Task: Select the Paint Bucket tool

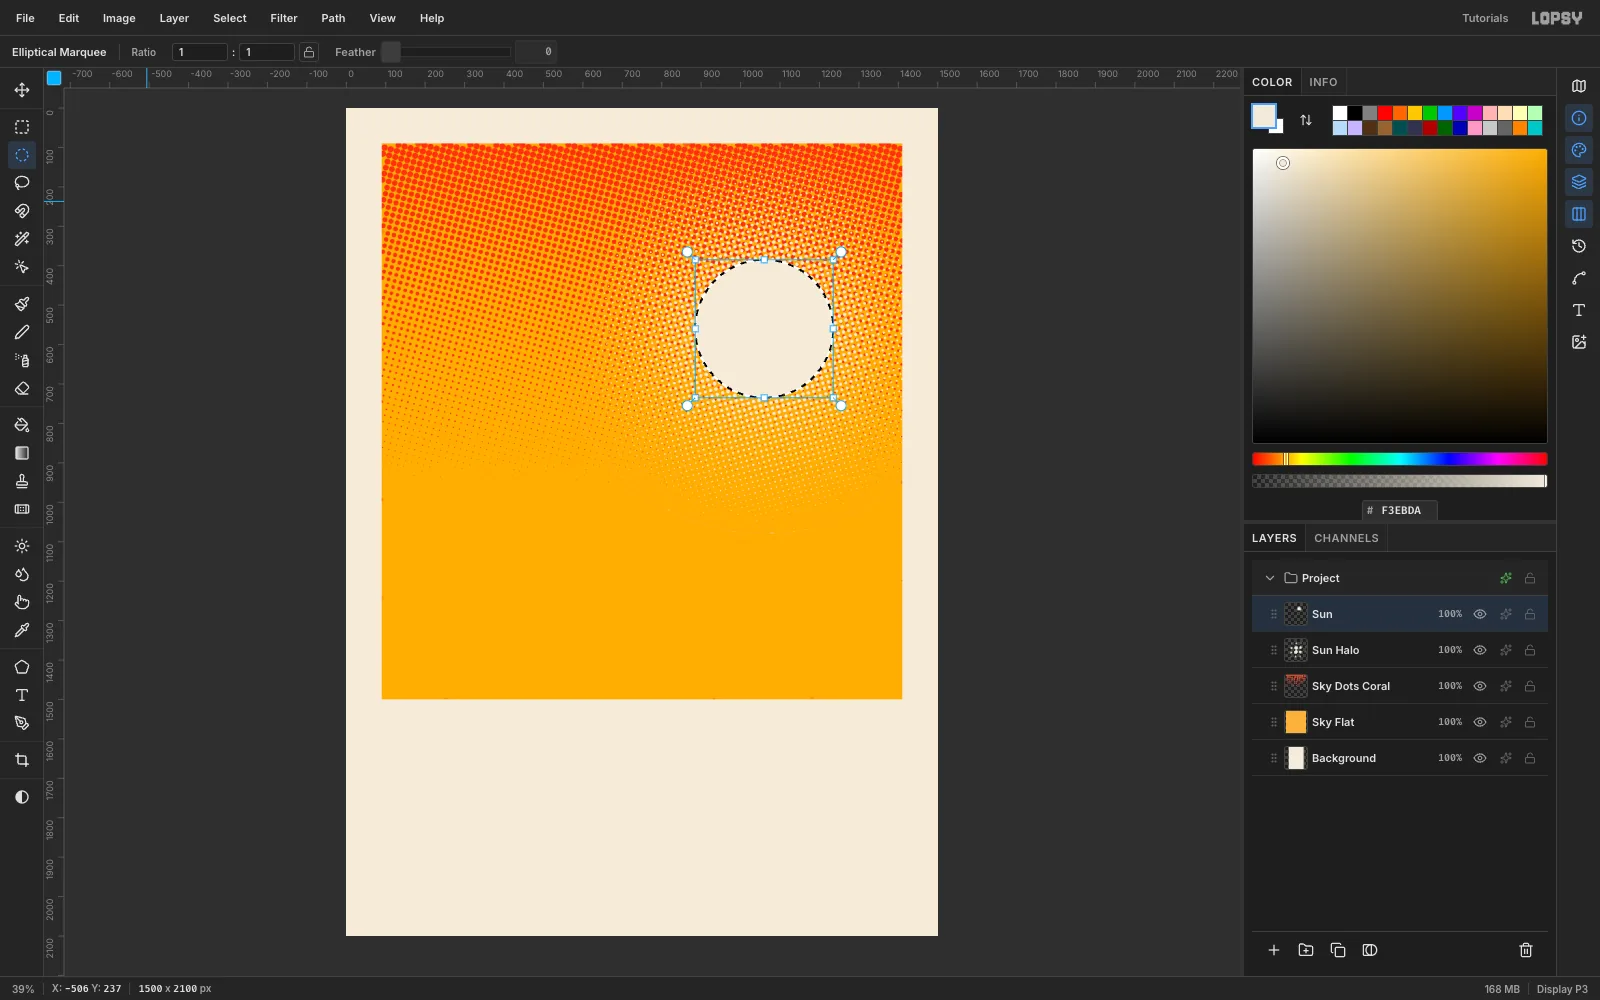Action: [22, 425]
